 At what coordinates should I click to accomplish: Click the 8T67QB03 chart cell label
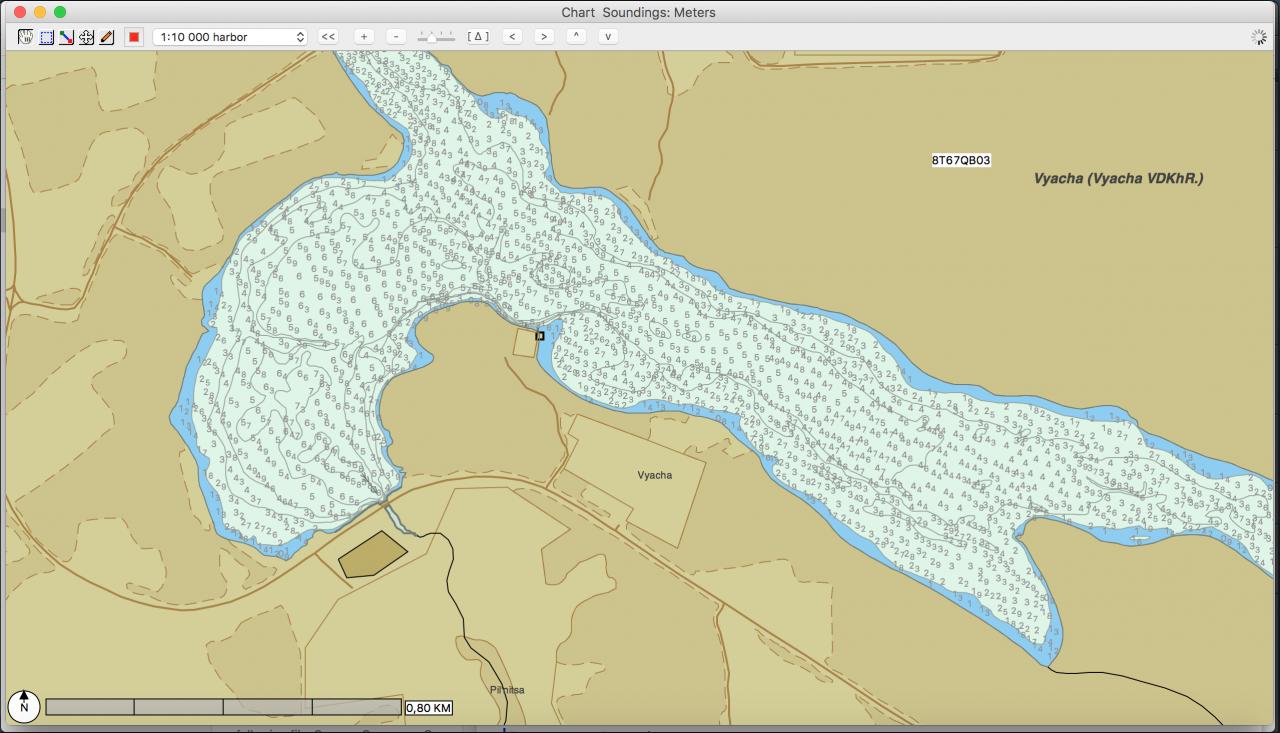(961, 160)
